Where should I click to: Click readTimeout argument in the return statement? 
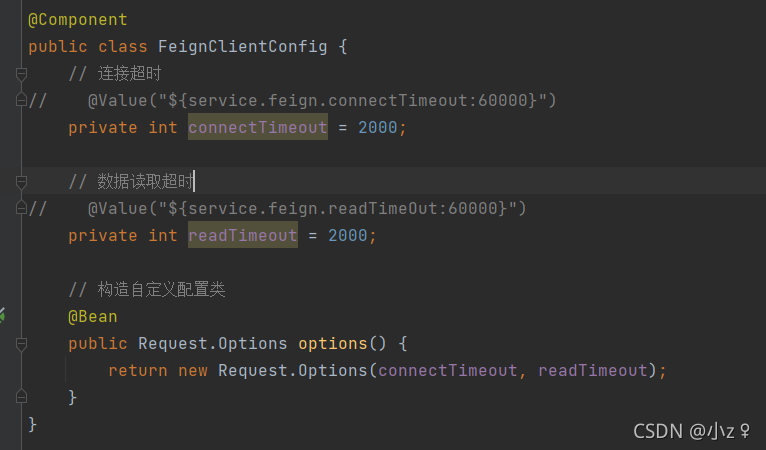click(x=592, y=371)
